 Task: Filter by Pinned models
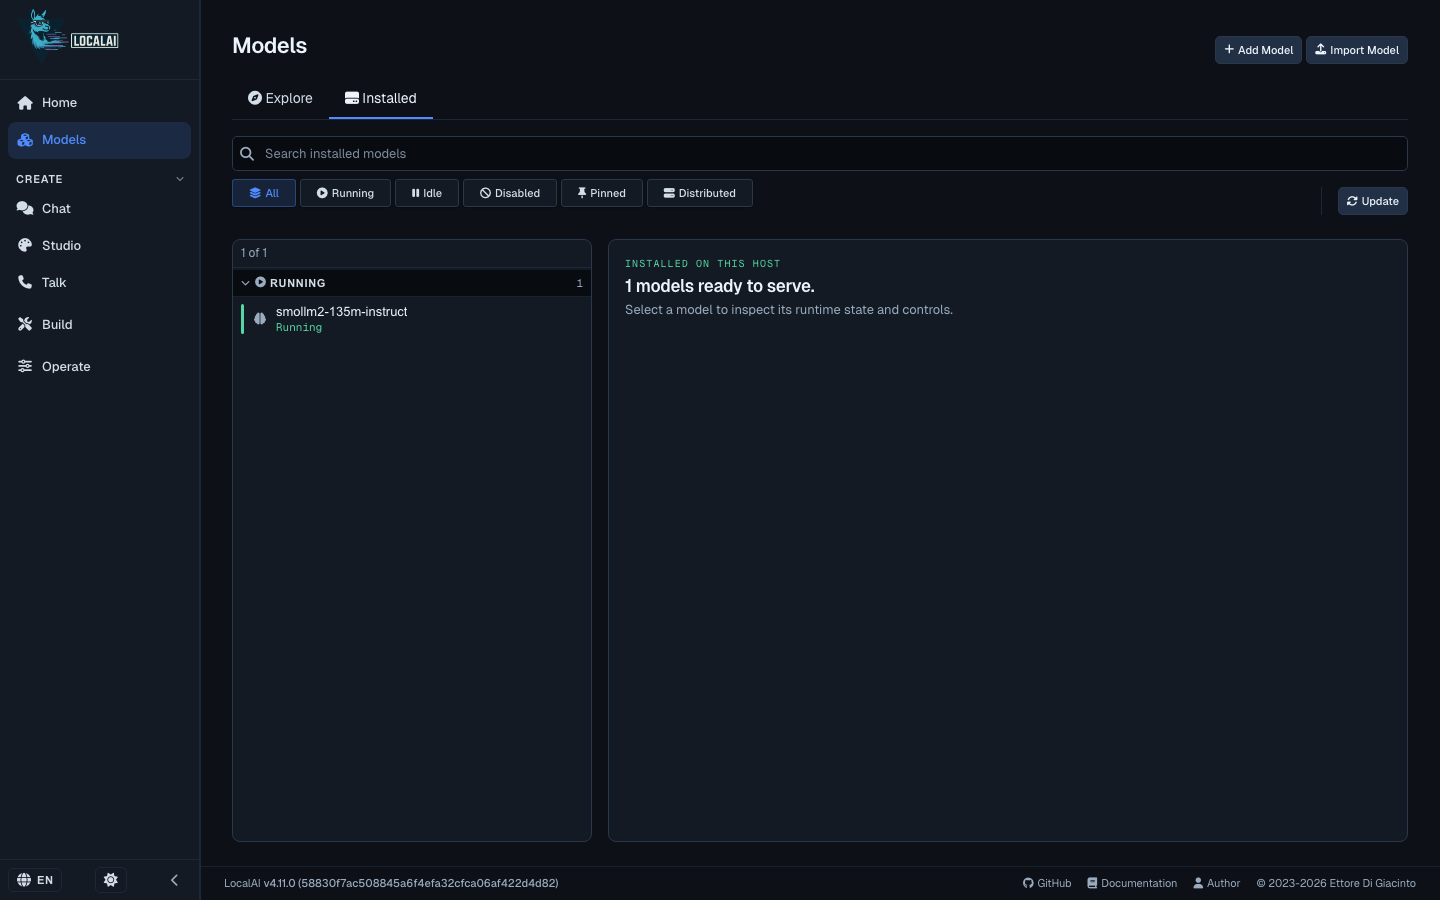[x=602, y=193]
